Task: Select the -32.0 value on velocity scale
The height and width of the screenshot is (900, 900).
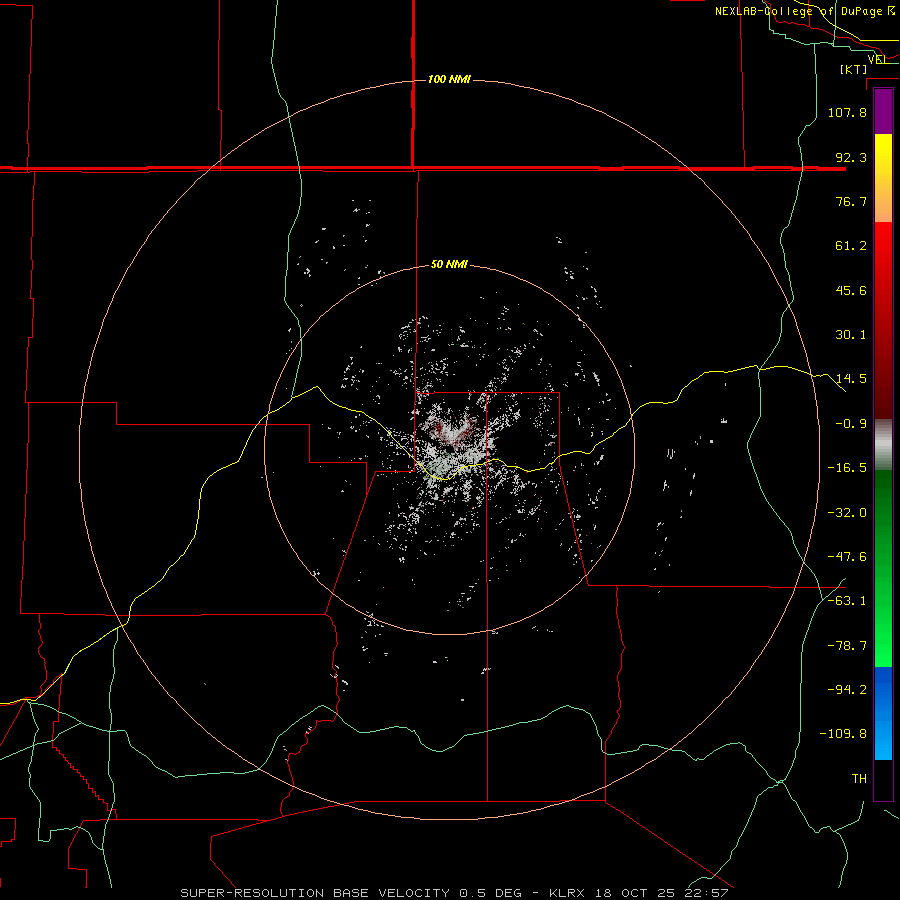Action: click(847, 513)
